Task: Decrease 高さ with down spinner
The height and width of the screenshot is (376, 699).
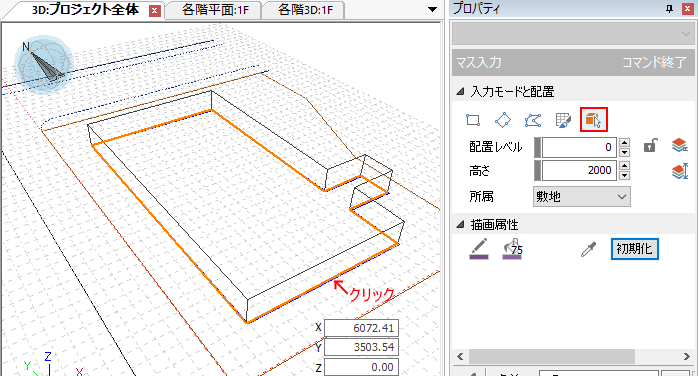Action: pyautogui.click(x=625, y=175)
